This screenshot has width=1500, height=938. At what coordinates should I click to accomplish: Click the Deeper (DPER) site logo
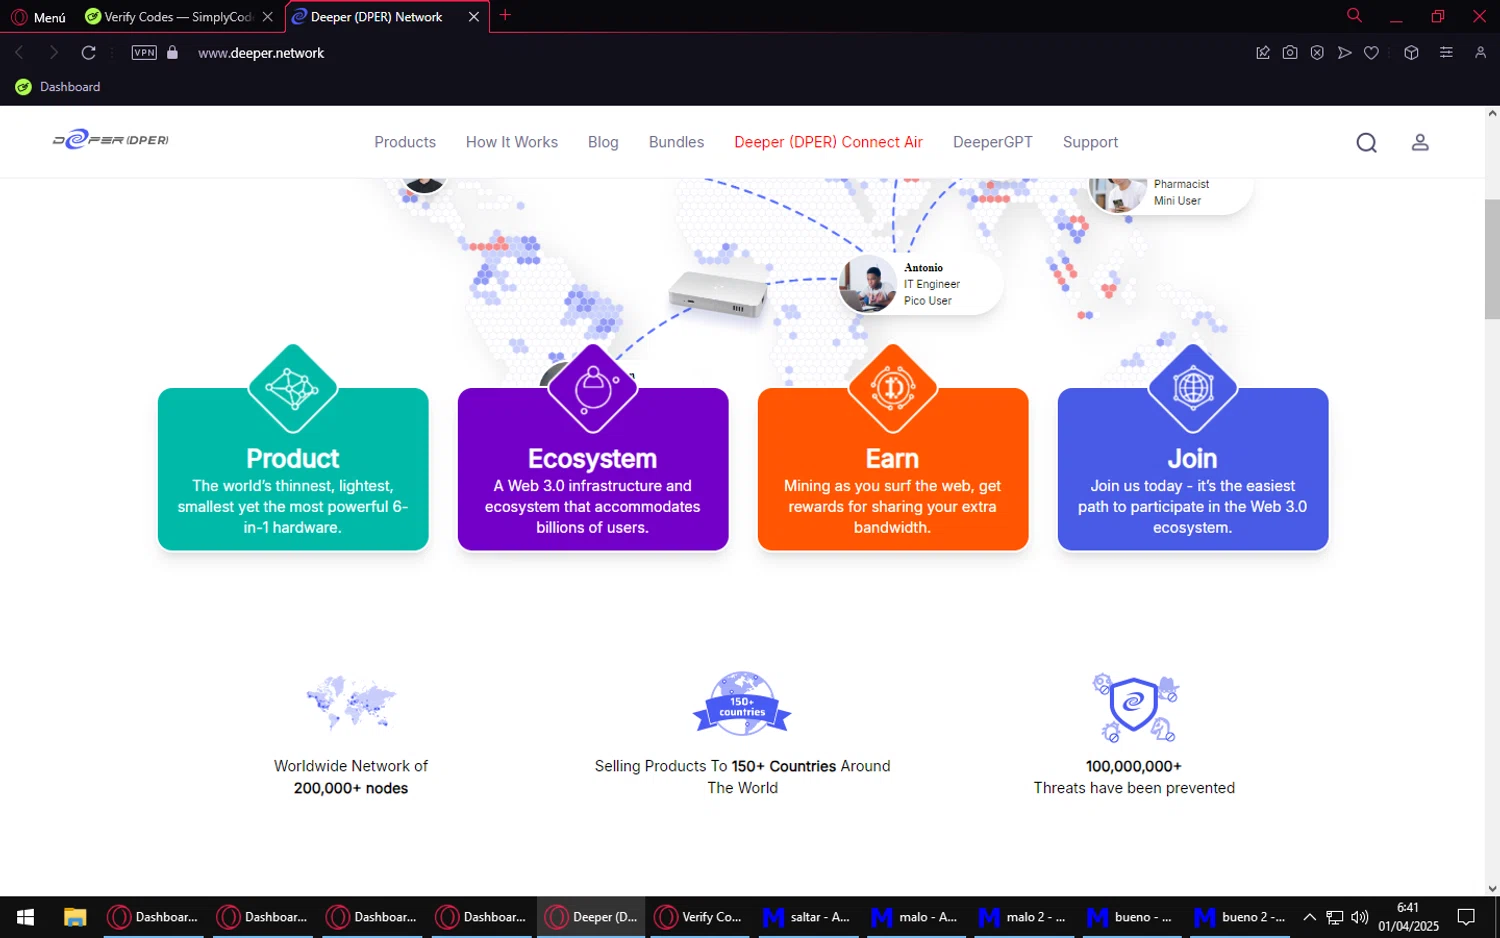tap(111, 140)
